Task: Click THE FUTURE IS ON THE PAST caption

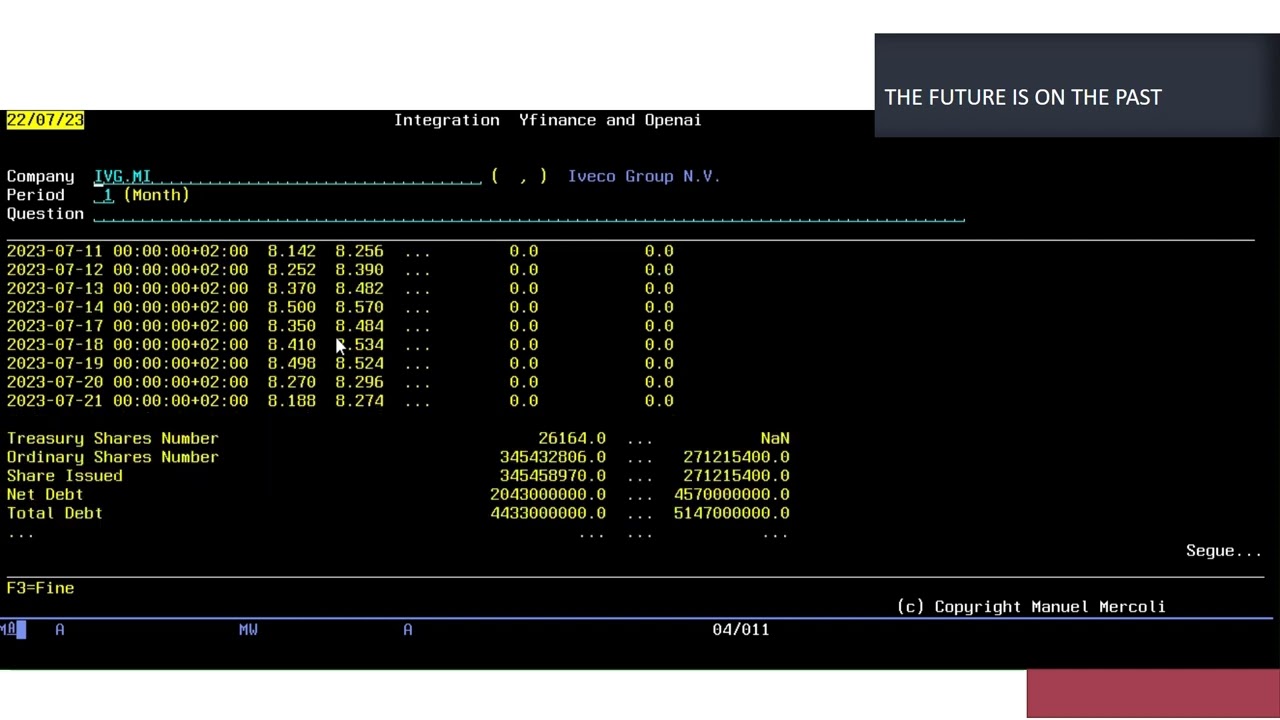Action: tap(1023, 97)
